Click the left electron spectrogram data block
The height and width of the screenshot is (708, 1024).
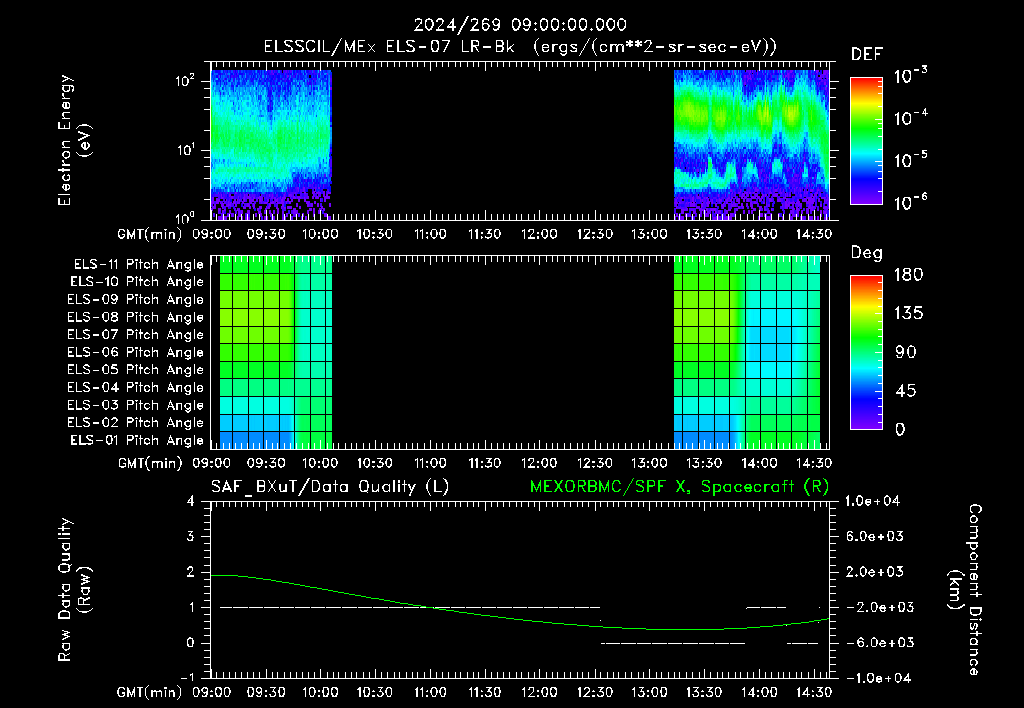click(x=271, y=144)
